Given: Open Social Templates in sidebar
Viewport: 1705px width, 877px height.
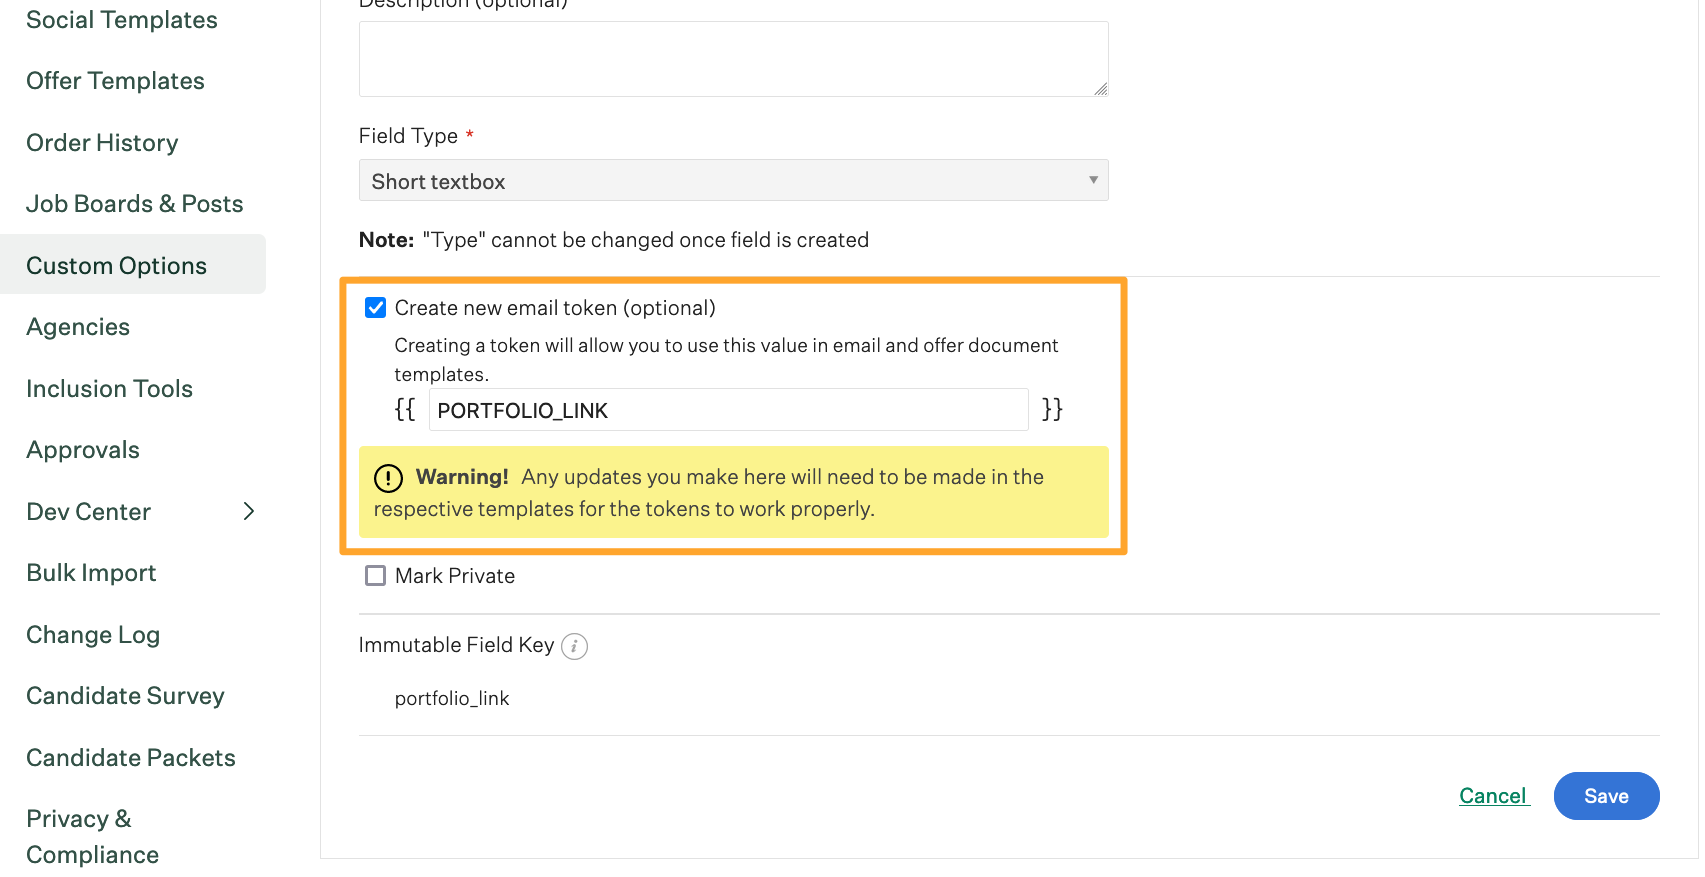Looking at the screenshot, I should point(121,20).
